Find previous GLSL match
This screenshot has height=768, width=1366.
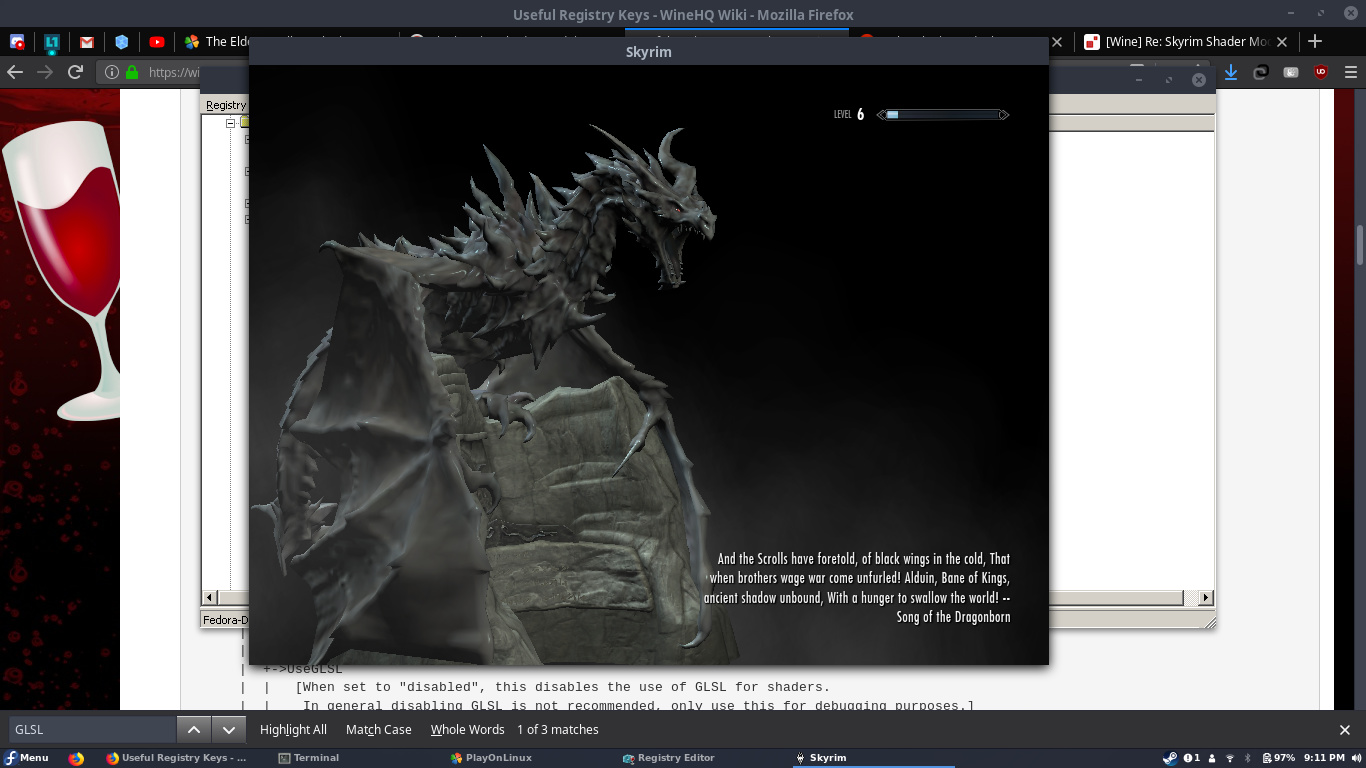click(x=194, y=730)
